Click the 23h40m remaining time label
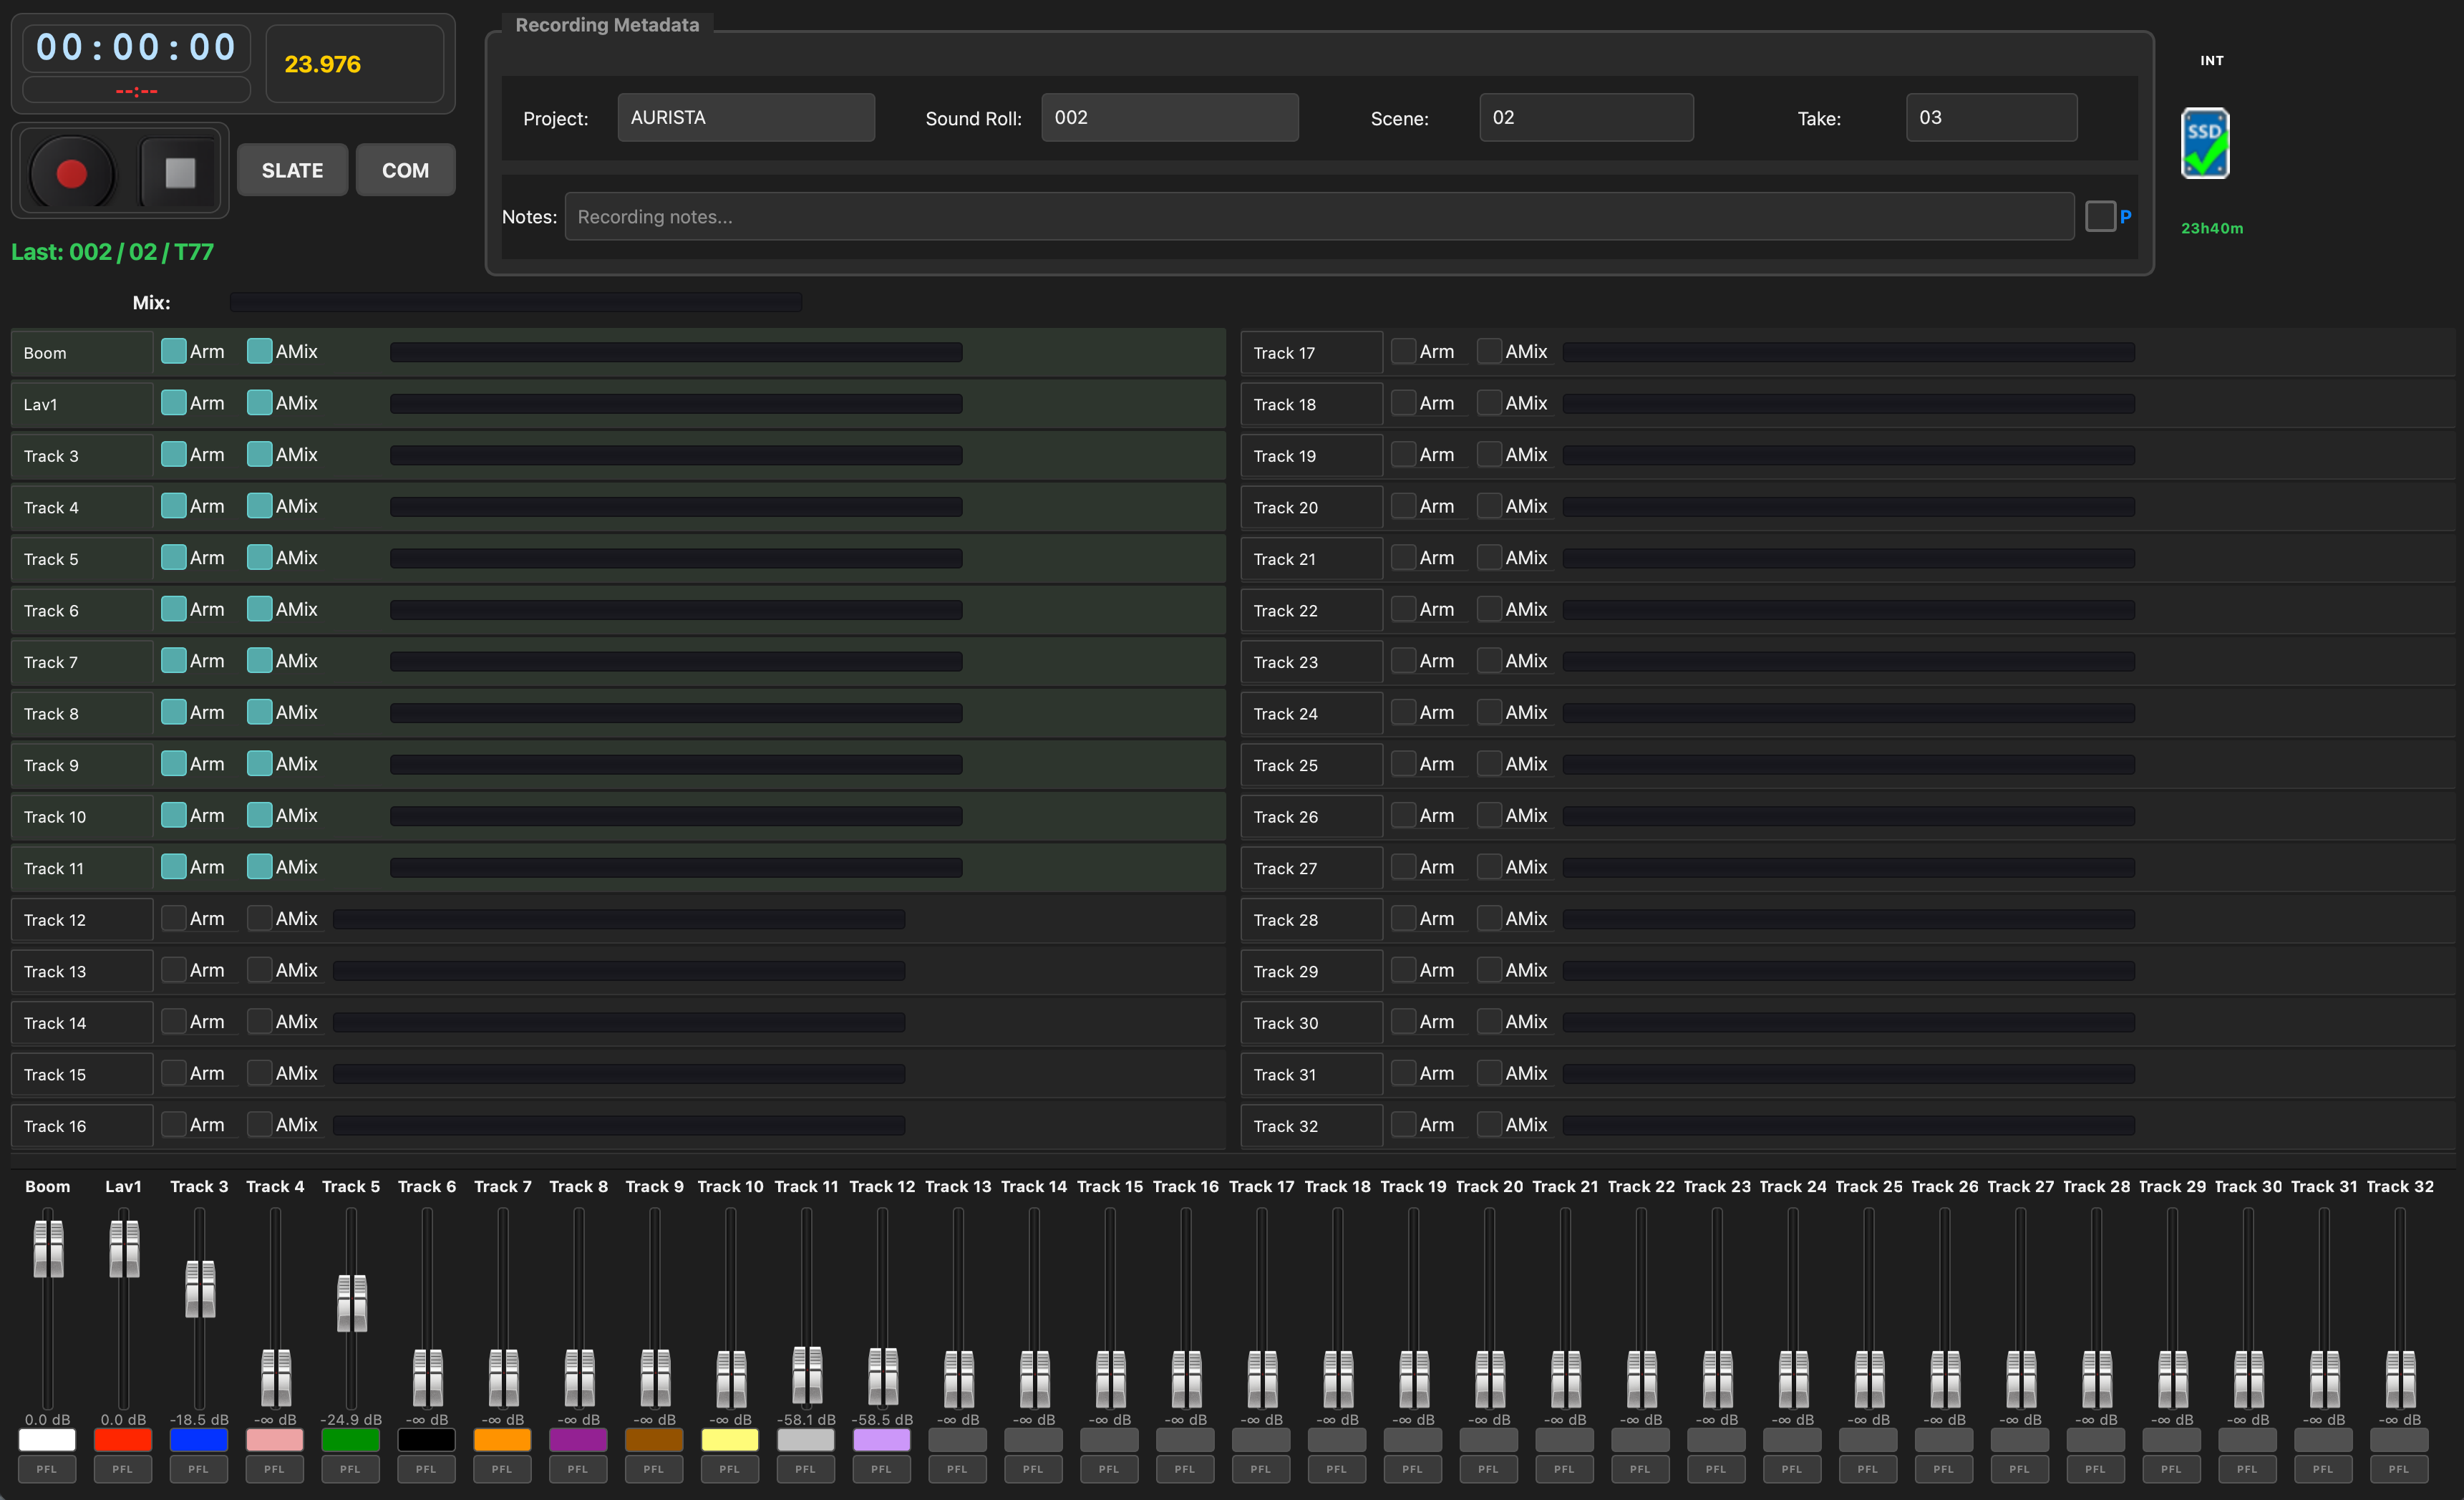2464x1500 pixels. click(x=2211, y=228)
